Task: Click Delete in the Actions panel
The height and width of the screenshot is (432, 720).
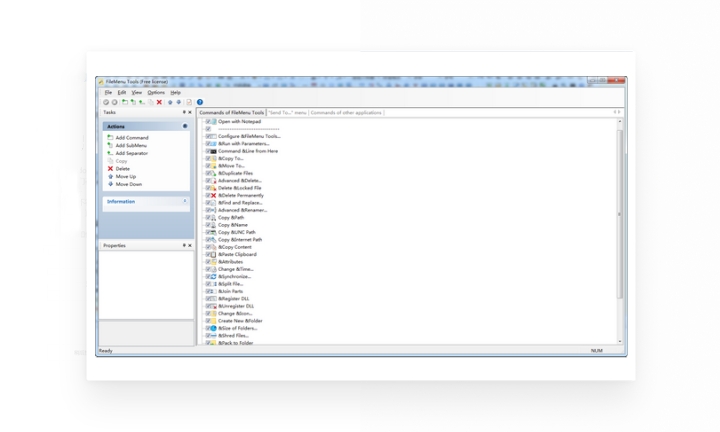Action: (123, 169)
